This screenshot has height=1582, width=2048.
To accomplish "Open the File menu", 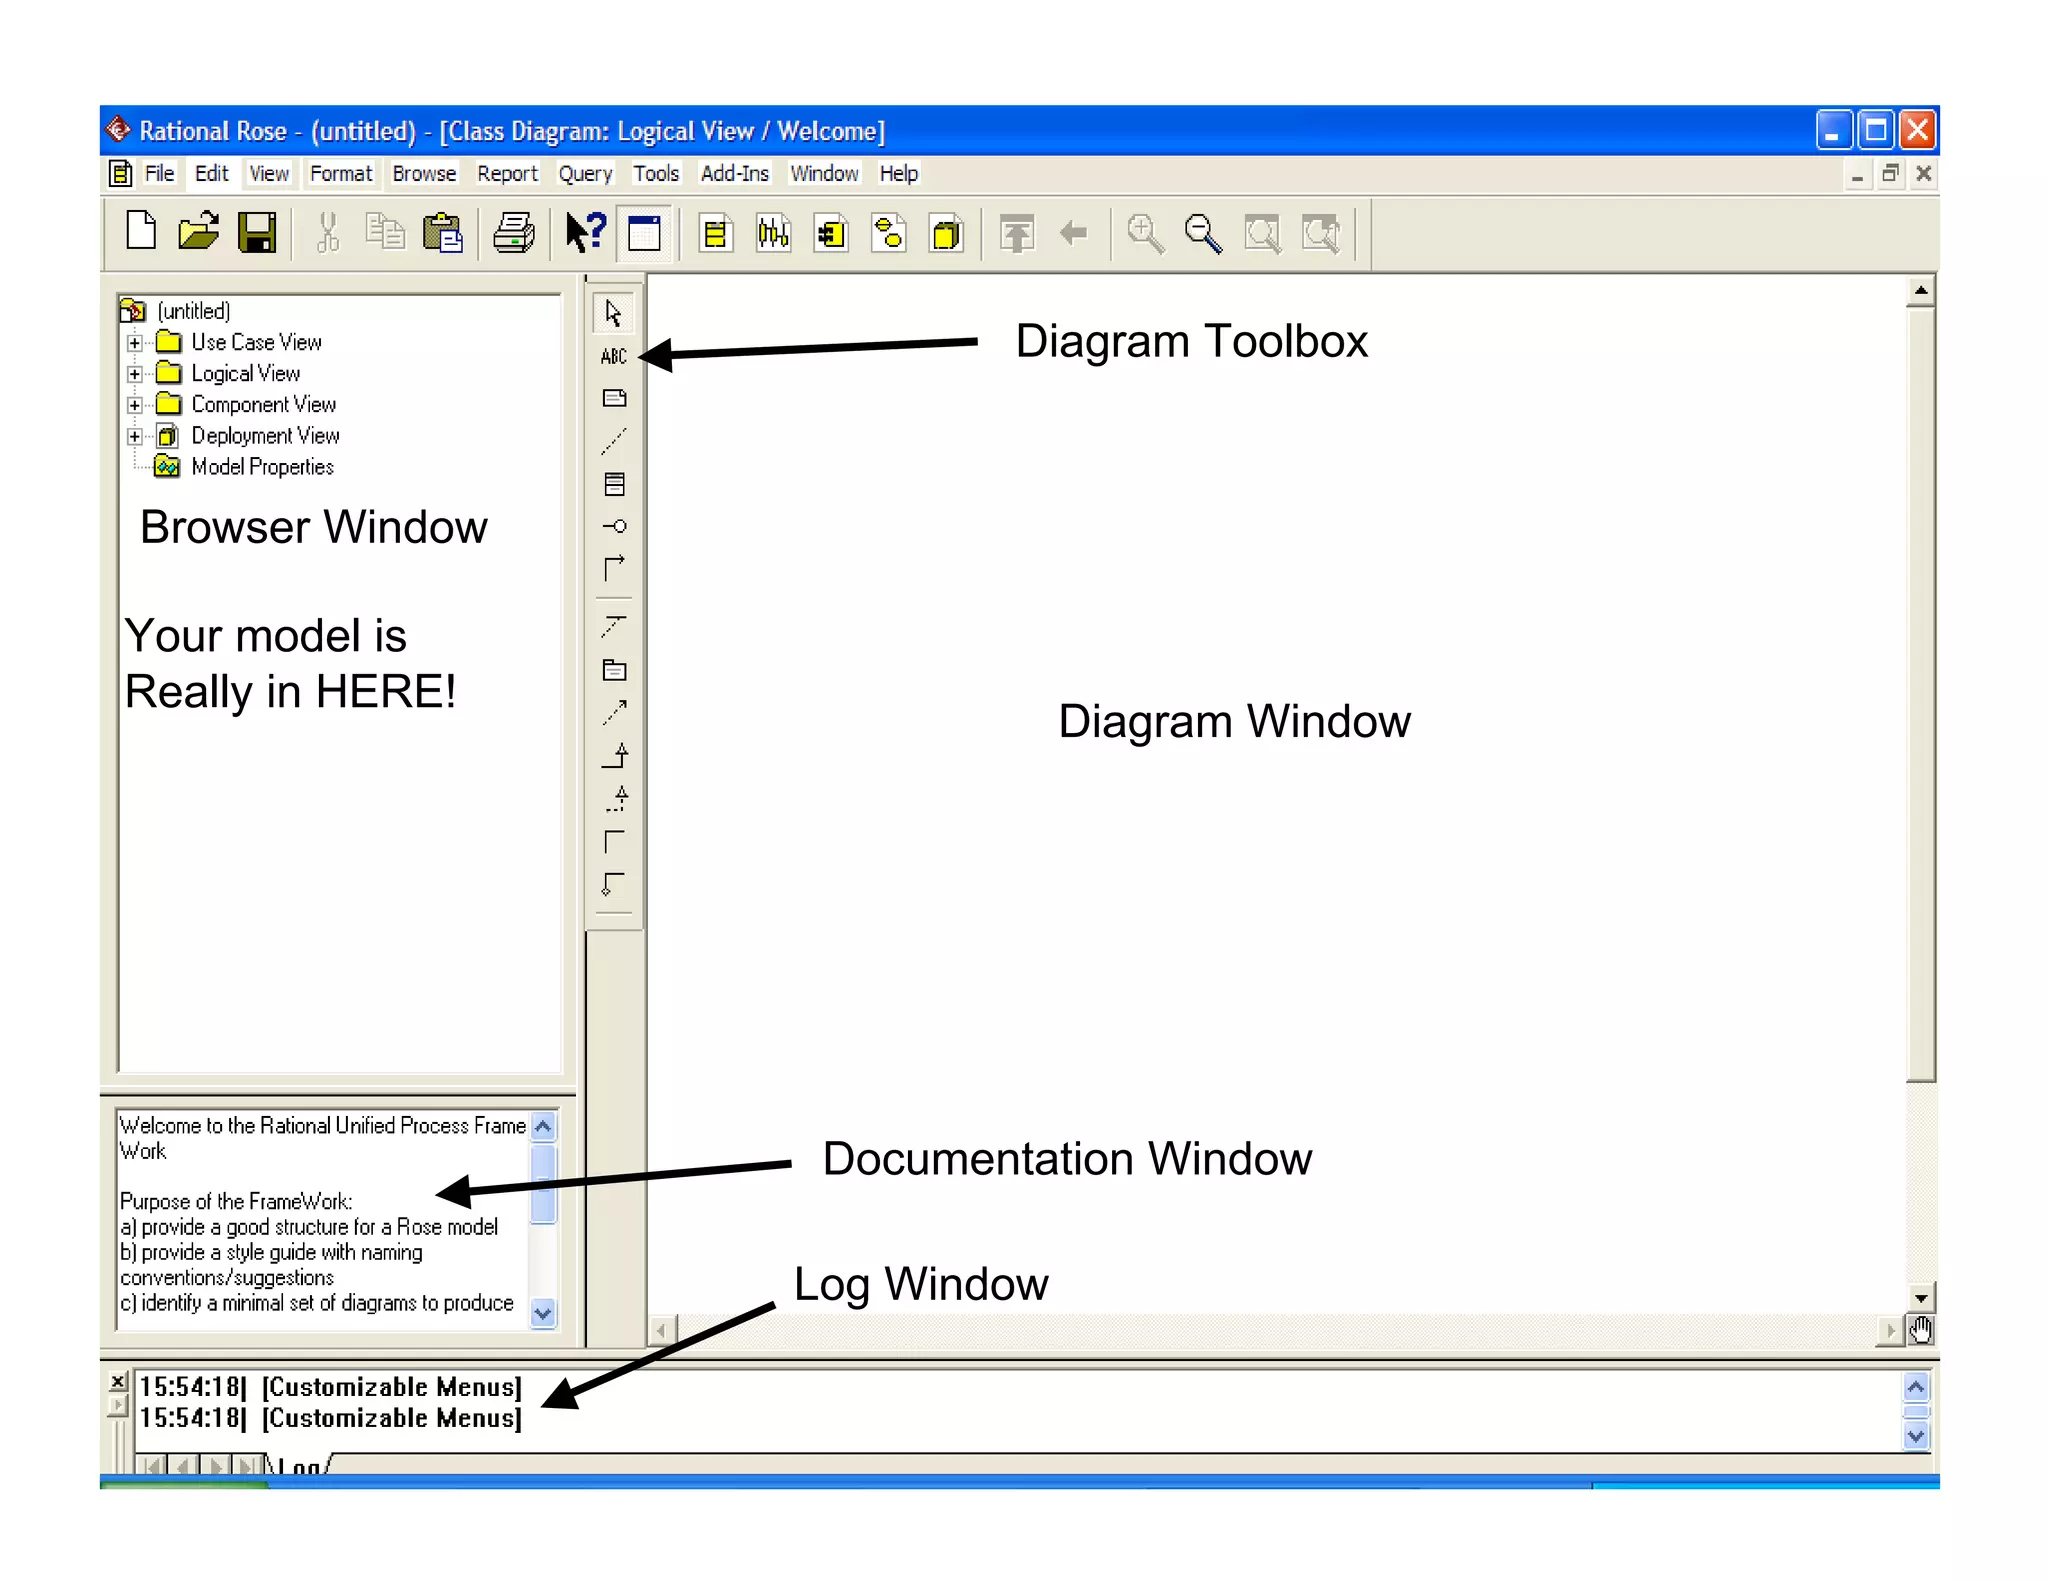I will (x=159, y=174).
